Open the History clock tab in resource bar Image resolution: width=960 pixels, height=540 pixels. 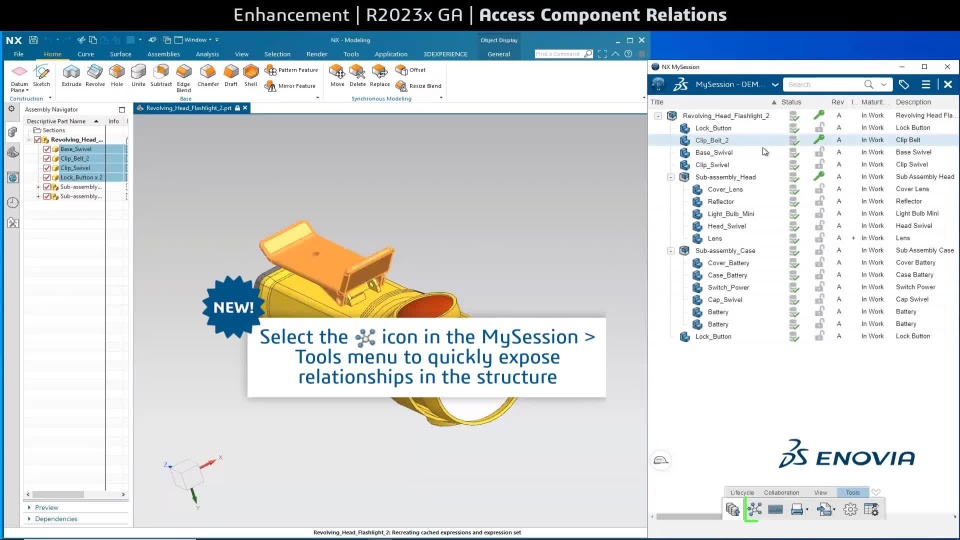pyautogui.click(x=13, y=203)
